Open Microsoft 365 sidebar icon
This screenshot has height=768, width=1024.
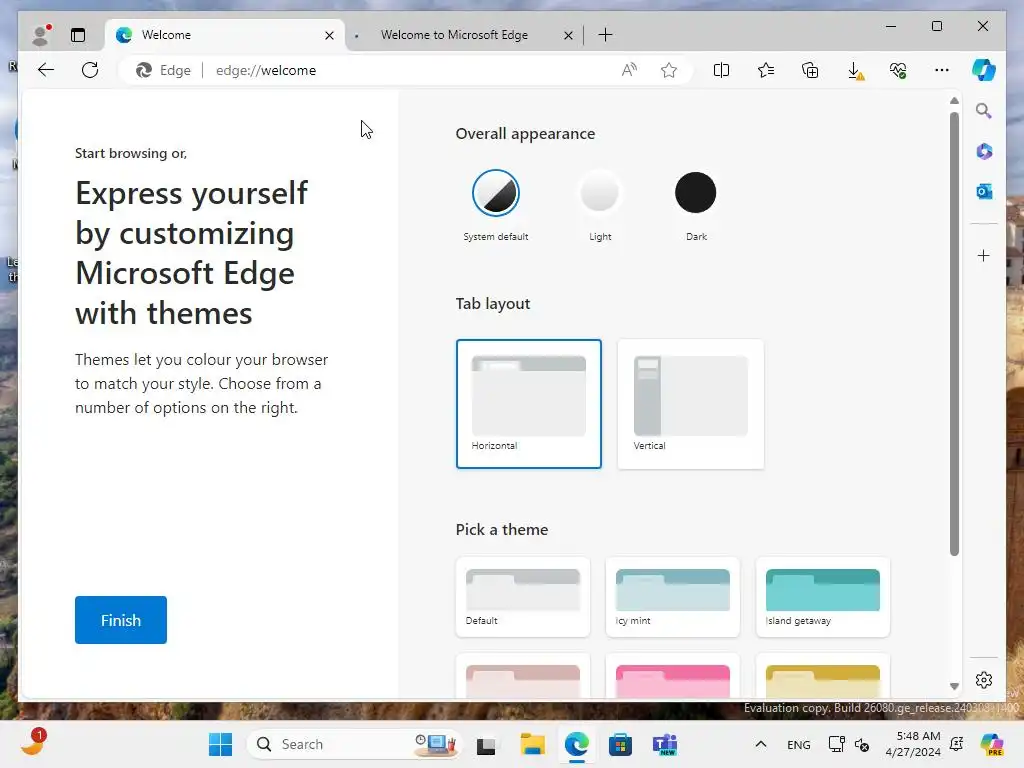tap(984, 152)
